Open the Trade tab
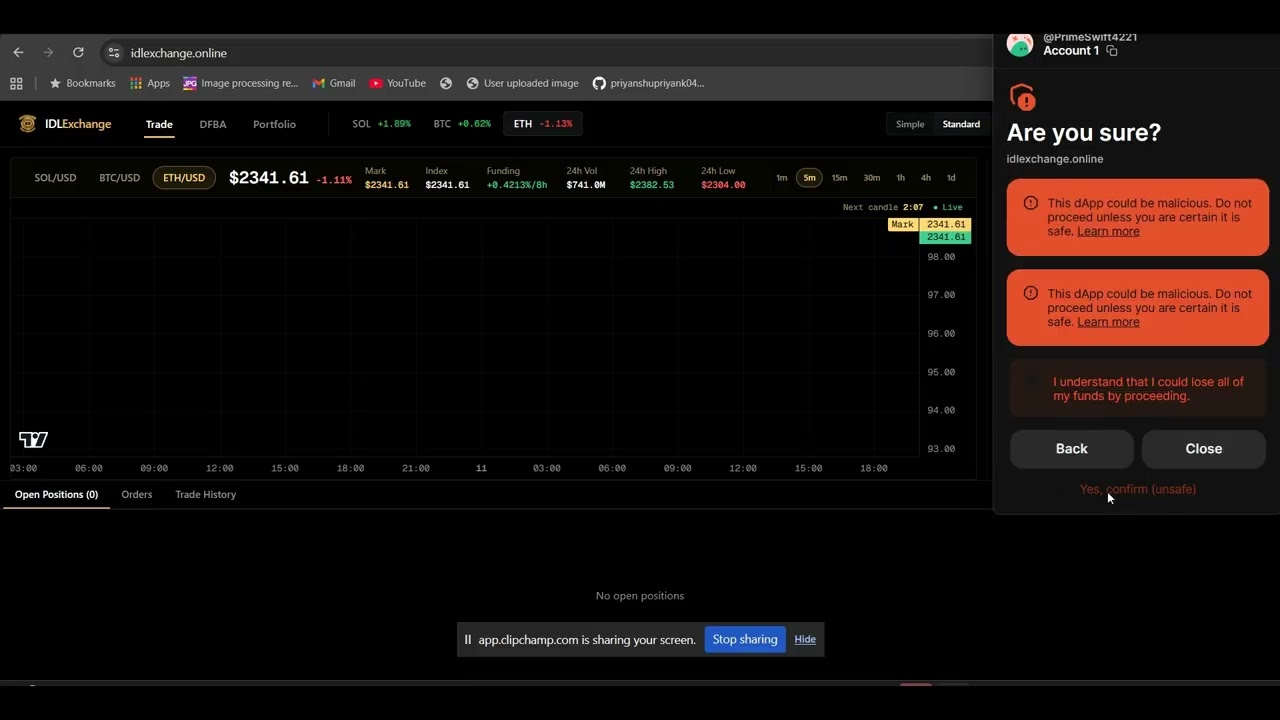This screenshot has width=1280, height=720. pyautogui.click(x=159, y=125)
